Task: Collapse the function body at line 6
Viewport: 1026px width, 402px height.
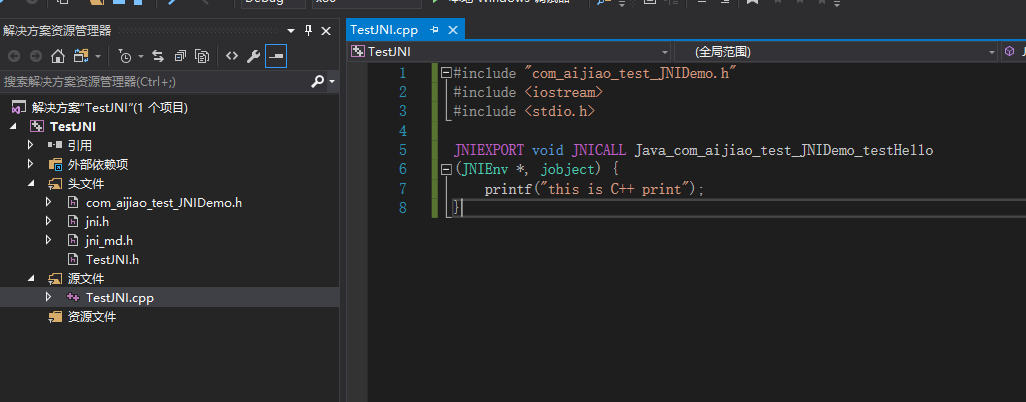Action: pyautogui.click(x=446, y=169)
